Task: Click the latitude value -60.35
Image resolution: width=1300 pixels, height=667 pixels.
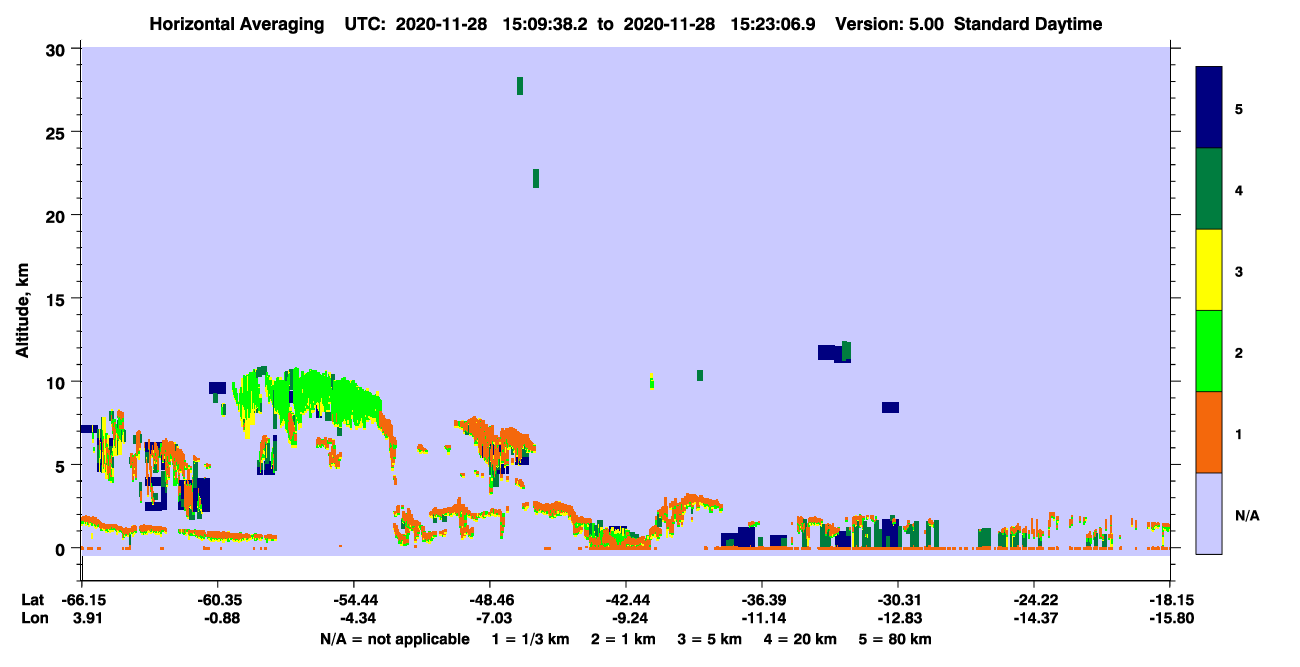Action: 218,599
